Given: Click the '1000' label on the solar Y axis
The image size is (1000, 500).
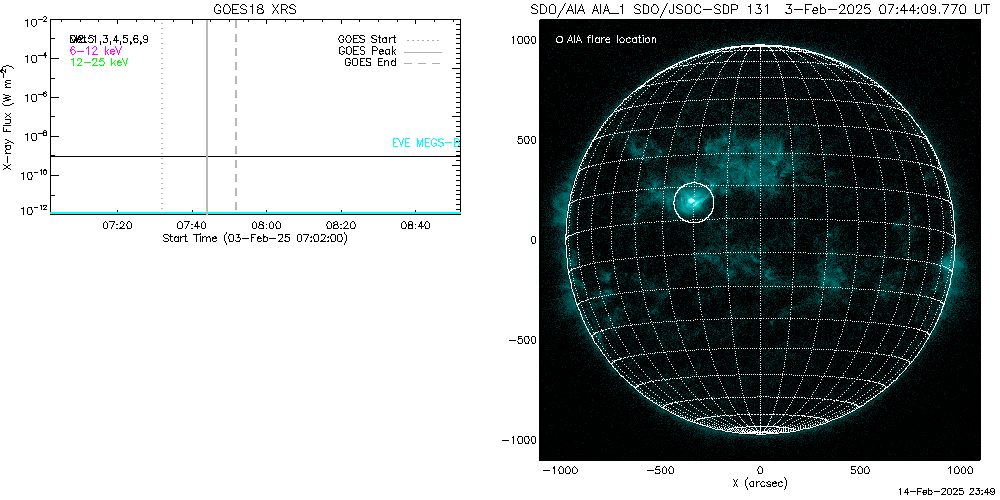Looking at the screenshot, I should click(x=524, y=40).
